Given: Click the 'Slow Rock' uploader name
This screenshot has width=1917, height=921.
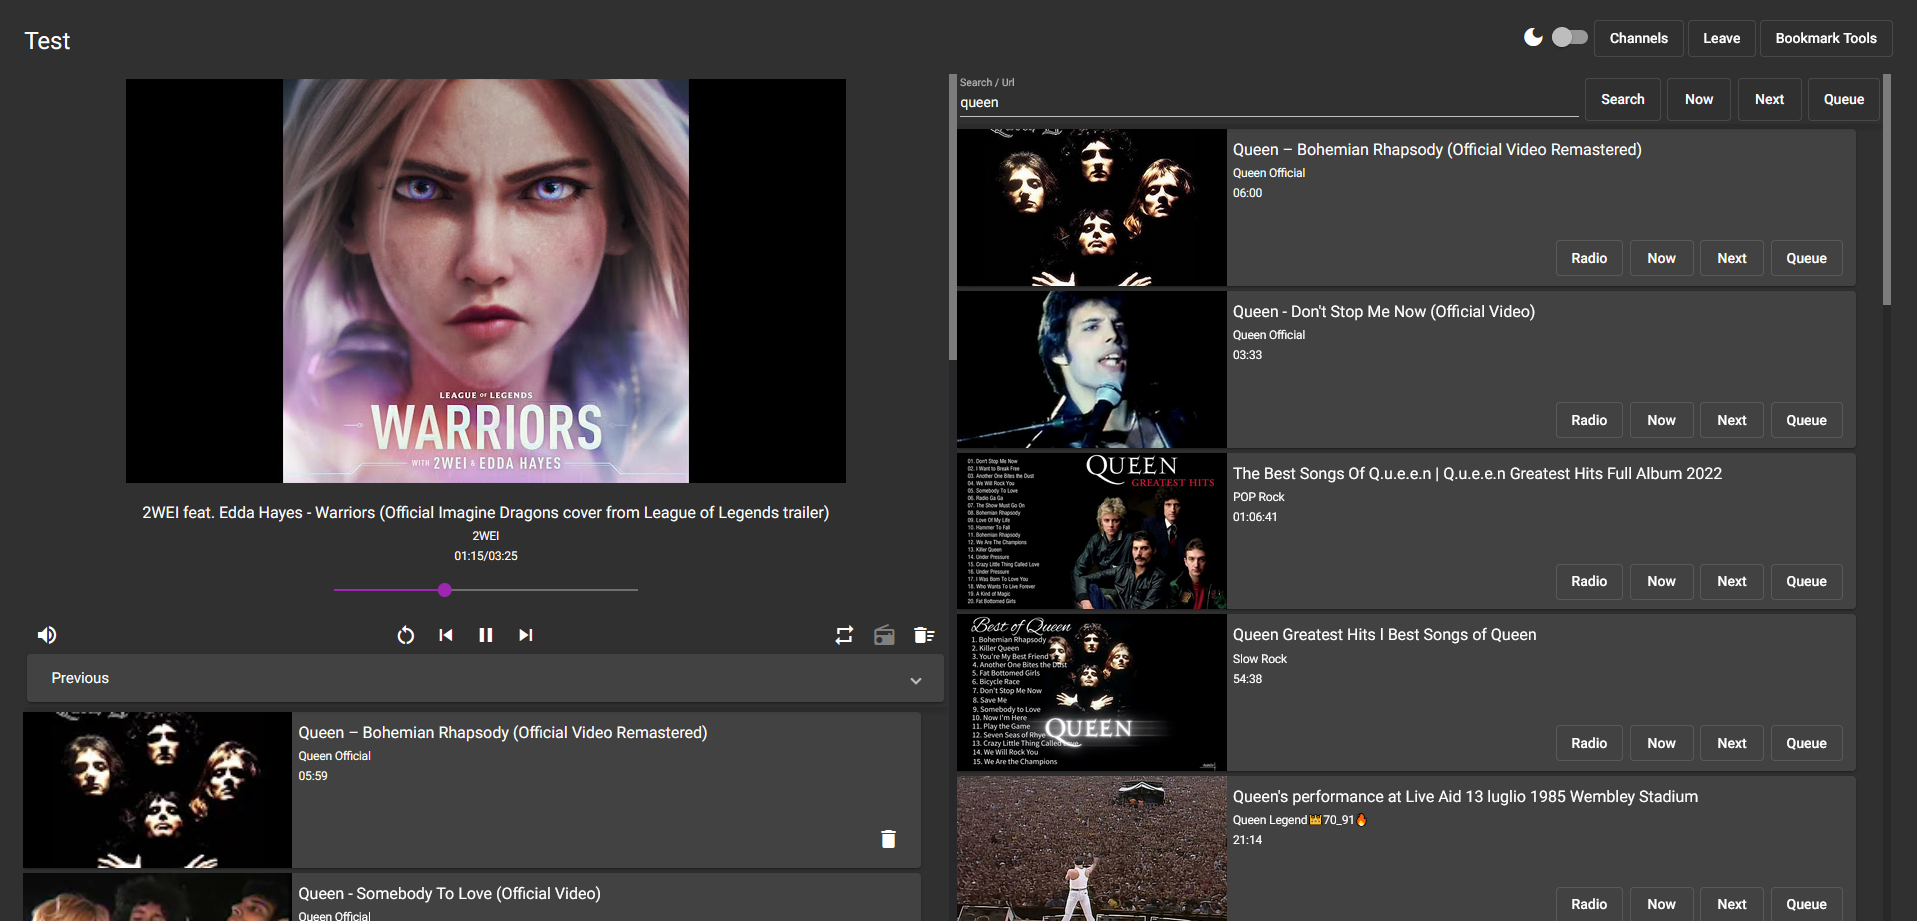Looking at the screenshot, I should pyautogui.click(x=1260, y=659).
